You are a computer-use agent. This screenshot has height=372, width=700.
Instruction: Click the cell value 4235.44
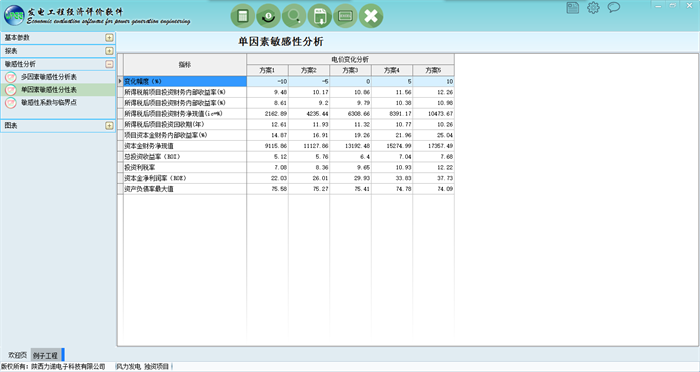click(309, 114)
